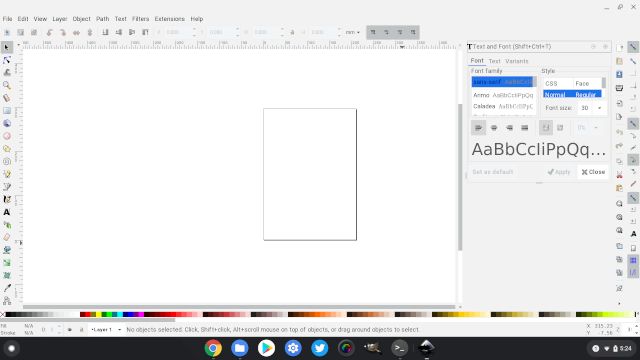Select the Arimo font family
This screenshot has width=640, height=360.
[503, 95]
